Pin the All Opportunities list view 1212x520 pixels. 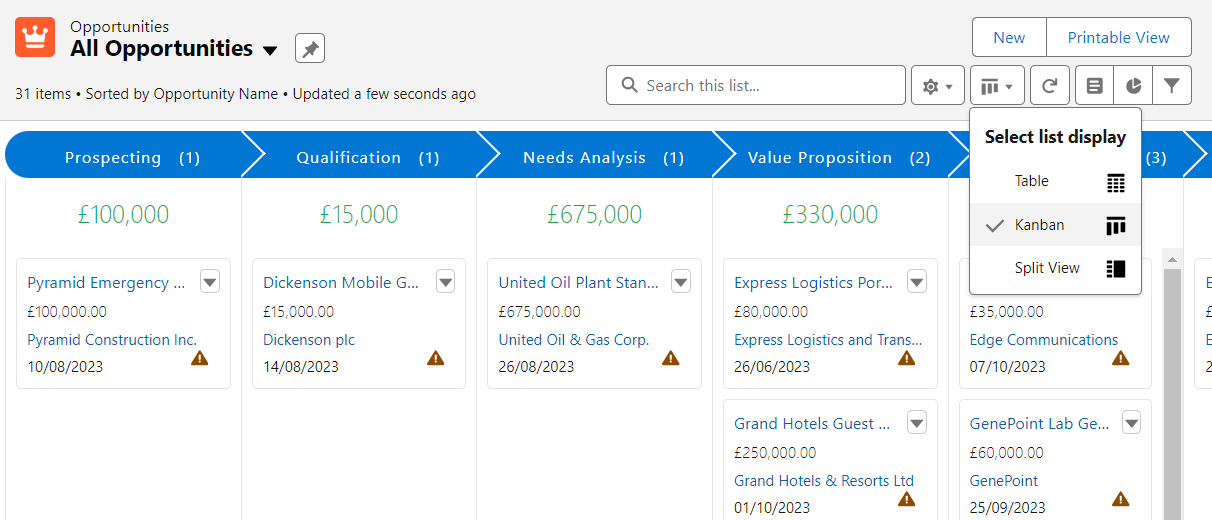click(310, 48)
